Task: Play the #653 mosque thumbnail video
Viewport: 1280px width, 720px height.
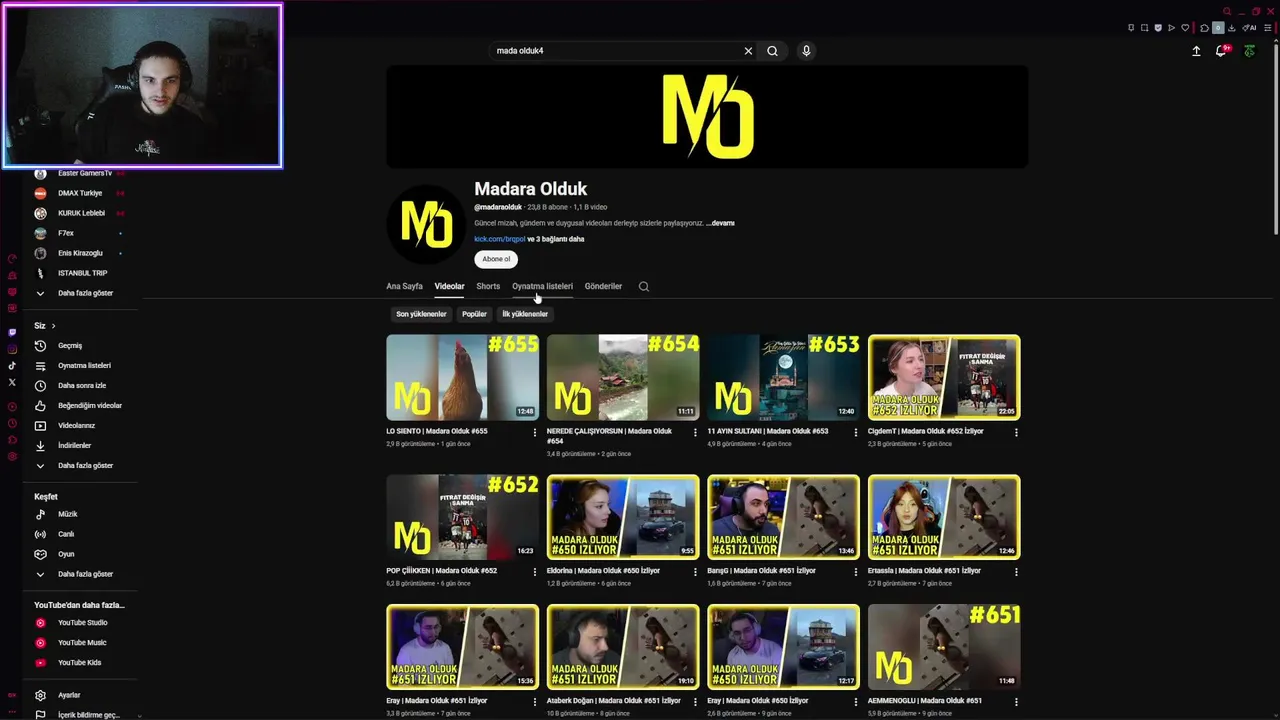Action: tap(783, 377)
